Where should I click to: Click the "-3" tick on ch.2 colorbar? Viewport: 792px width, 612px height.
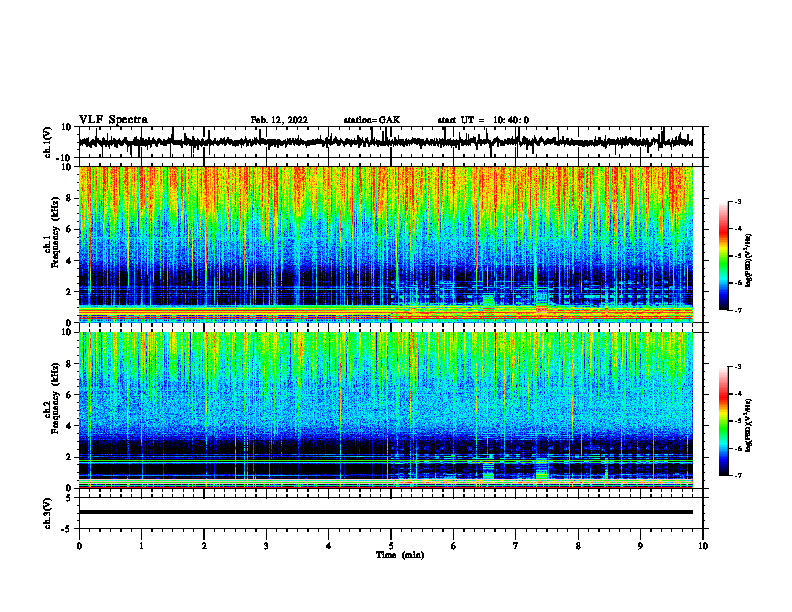tap(738, 367)
